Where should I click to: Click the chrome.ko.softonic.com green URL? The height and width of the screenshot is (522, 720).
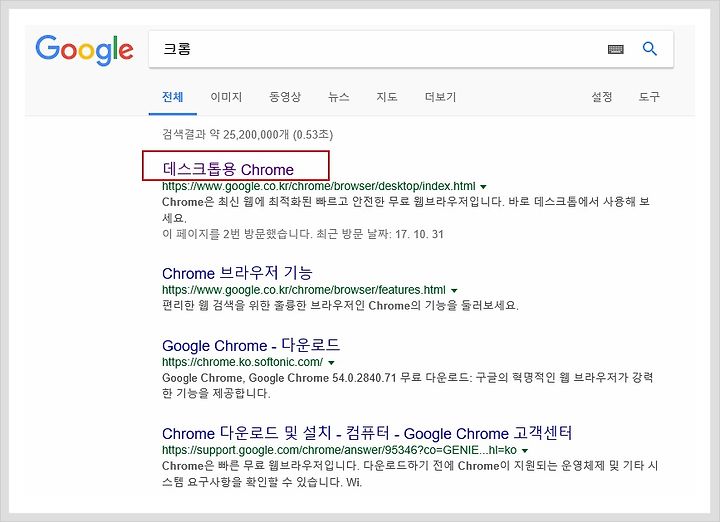[x=242, y=362]
